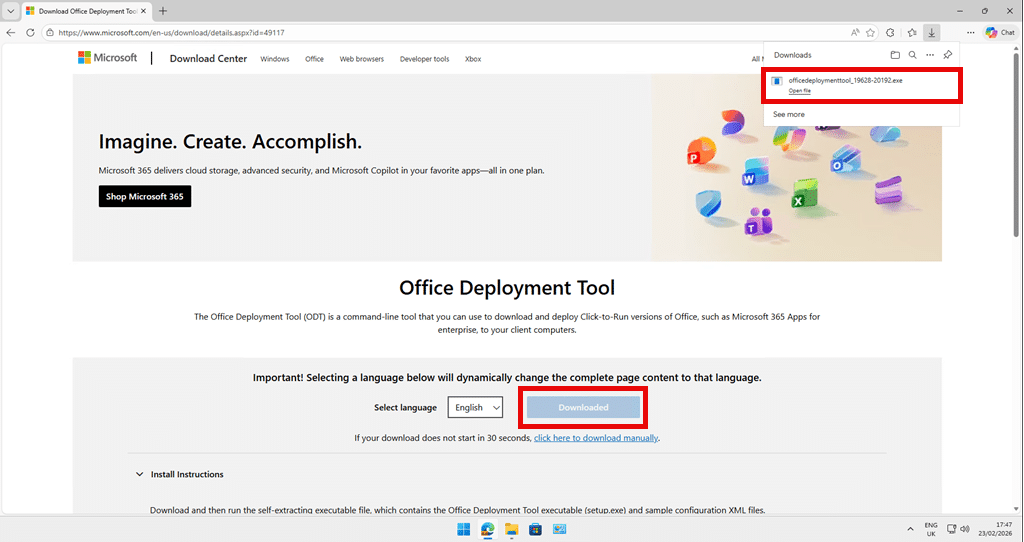Screen dimensions: 1024x542
Task: Open Copilot Chat in the toolbar
Action: tap(999, 32)
